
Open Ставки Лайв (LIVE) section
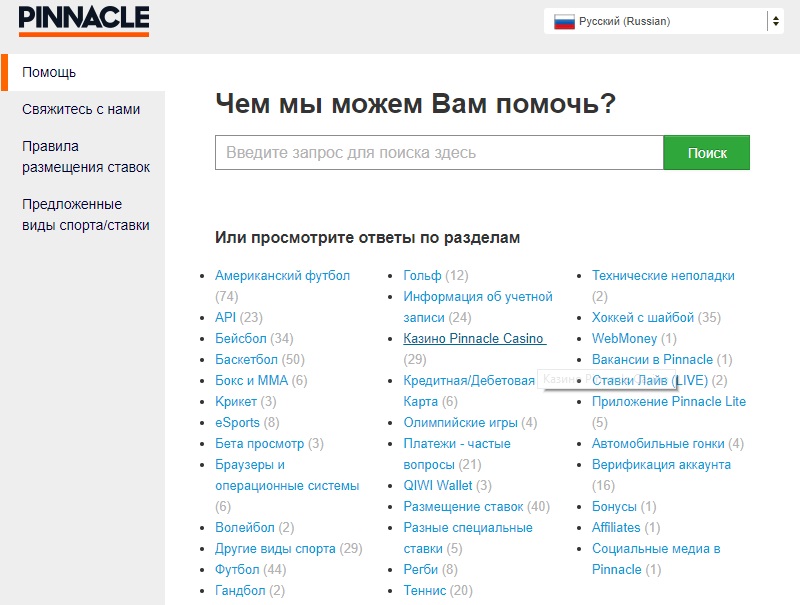click(650, 381)
